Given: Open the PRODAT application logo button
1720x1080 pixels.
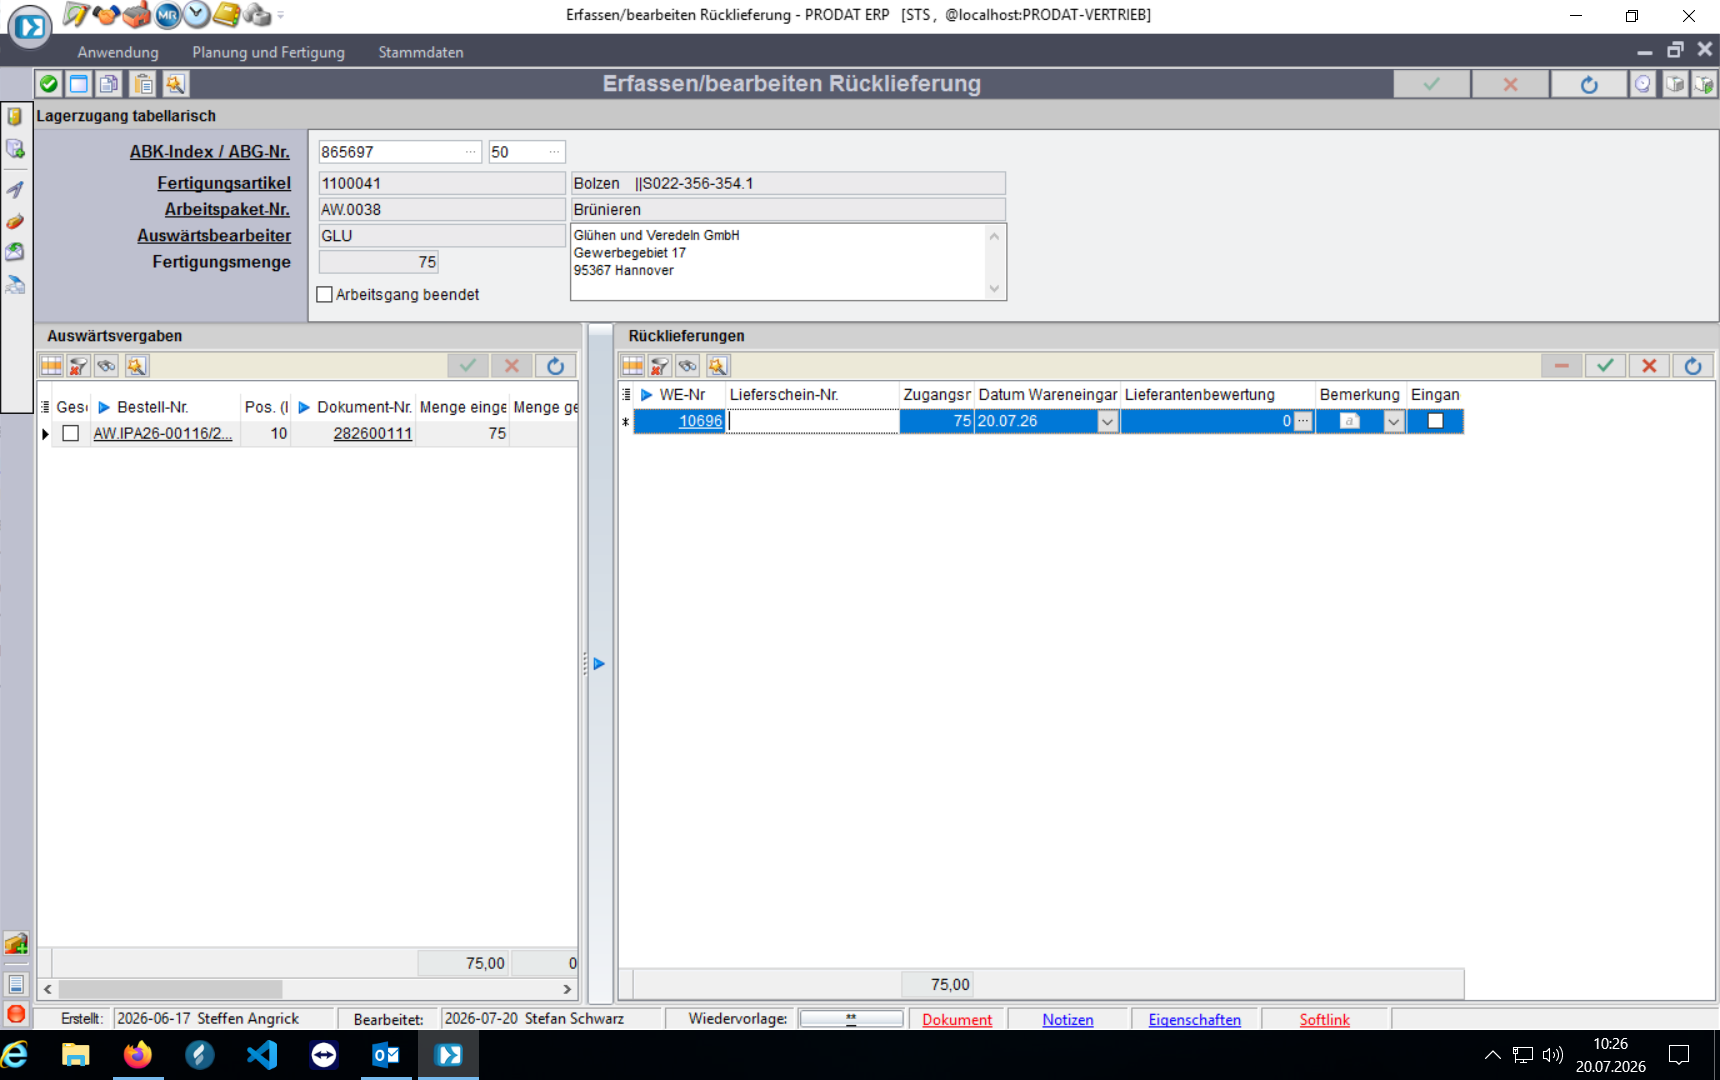Looking at the screenshot, I should click(30, 26).
